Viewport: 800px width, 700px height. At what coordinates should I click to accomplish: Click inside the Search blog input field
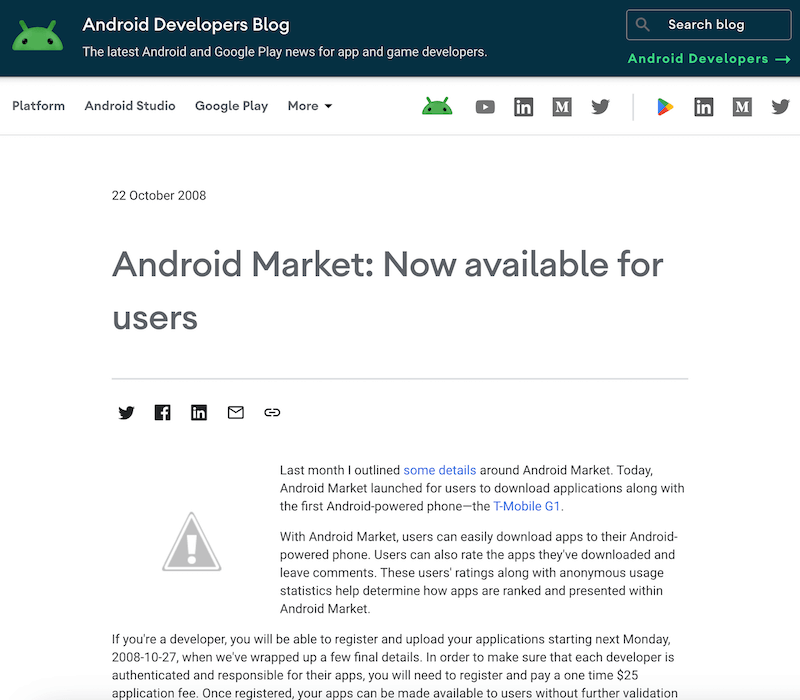(710, 24)
